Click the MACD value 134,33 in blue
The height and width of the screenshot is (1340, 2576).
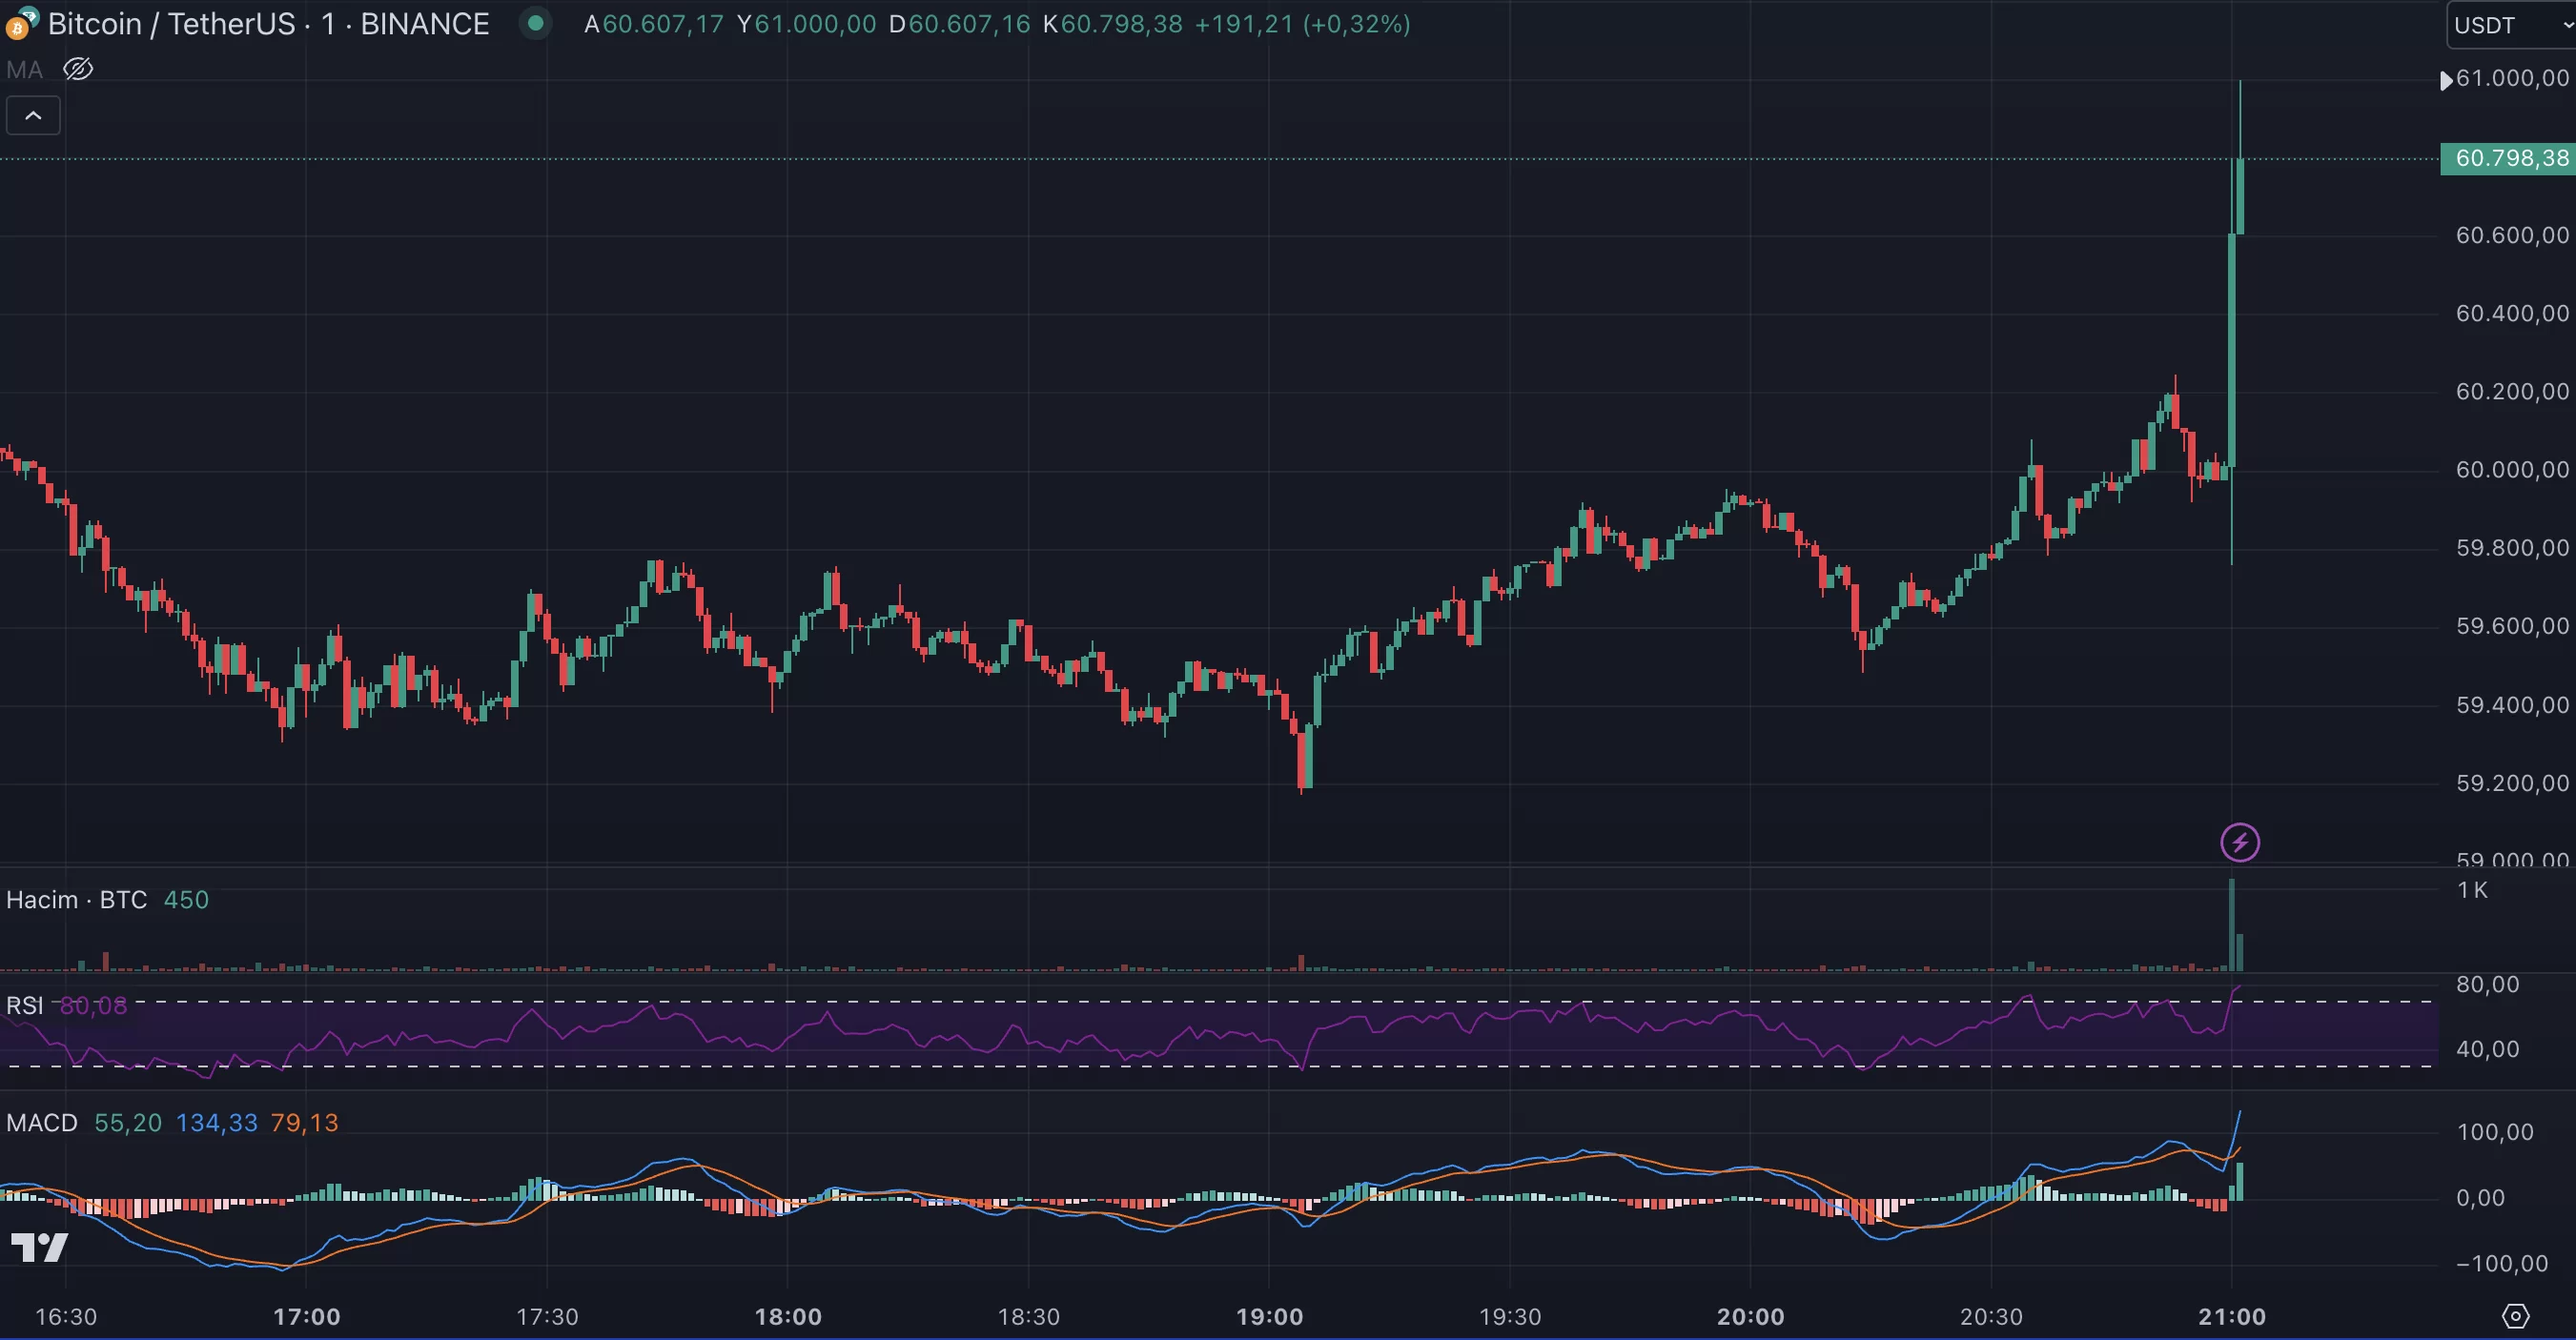216,1123
